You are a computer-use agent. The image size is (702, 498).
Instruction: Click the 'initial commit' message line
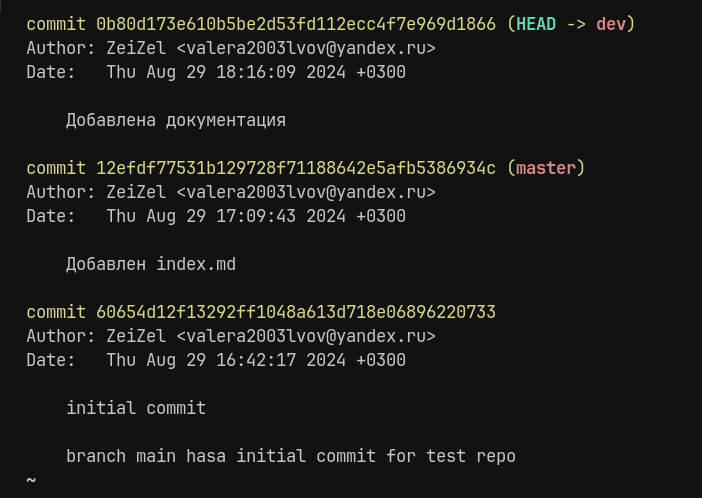(x=136, y=408)
